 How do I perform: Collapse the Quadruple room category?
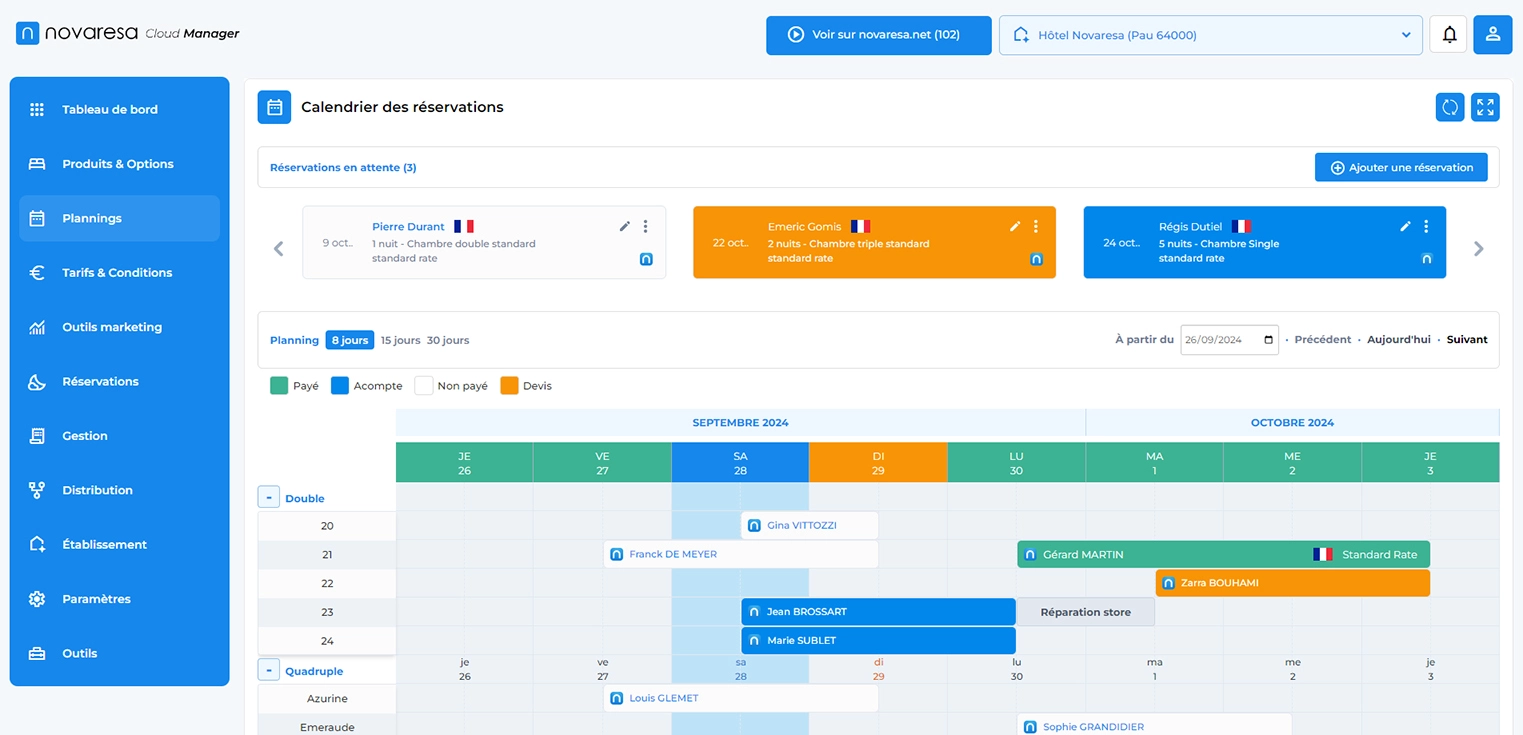(268, 669)
